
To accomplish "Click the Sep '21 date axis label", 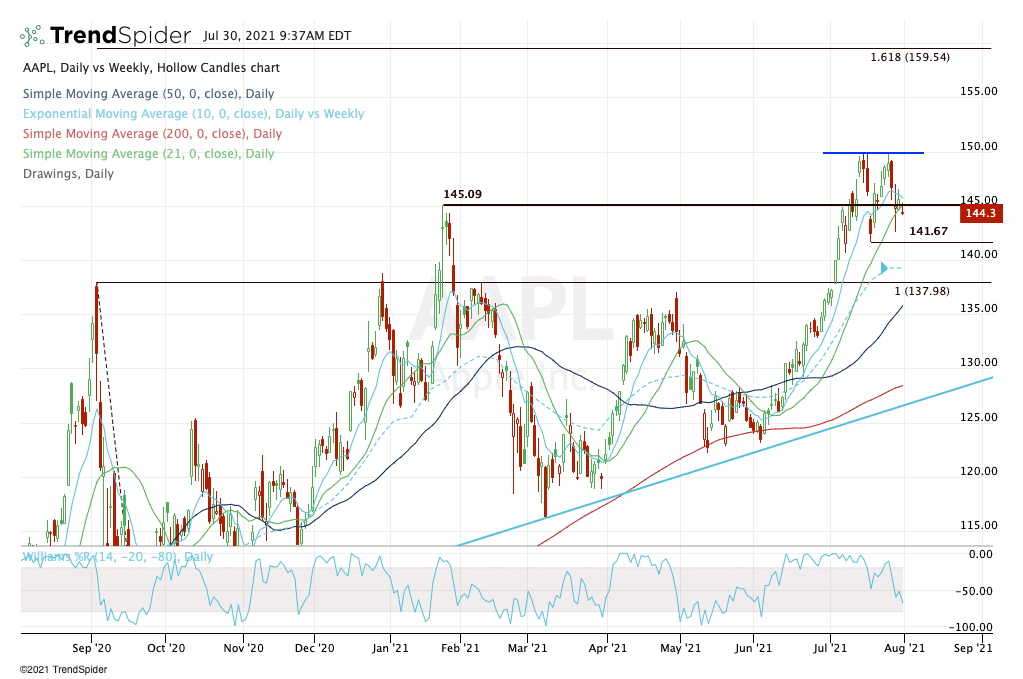I will point(973,648).
